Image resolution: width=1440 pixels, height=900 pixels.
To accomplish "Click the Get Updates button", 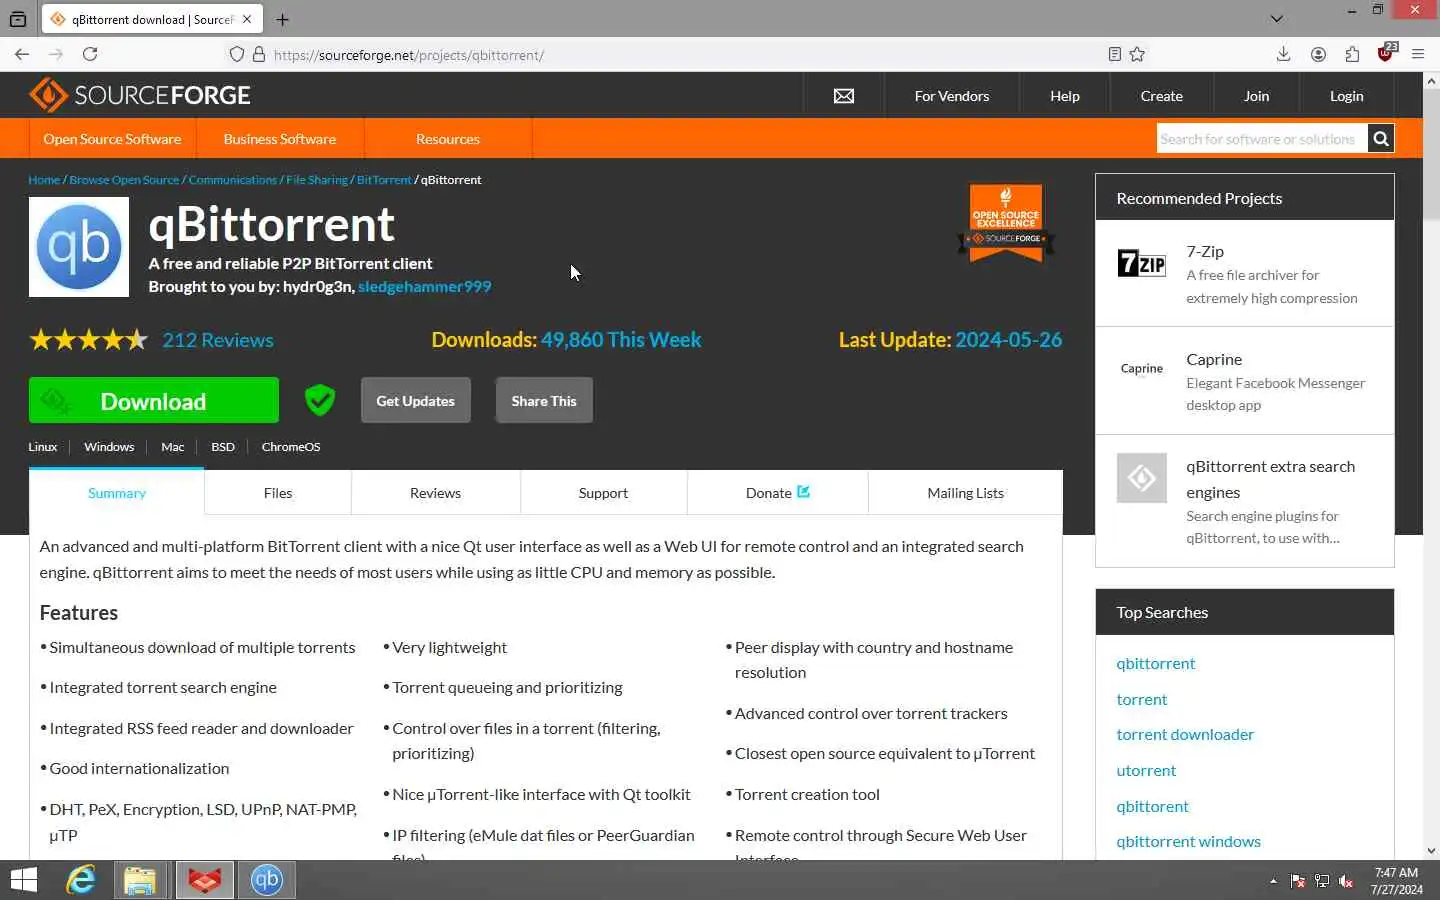I will point(416,400).
